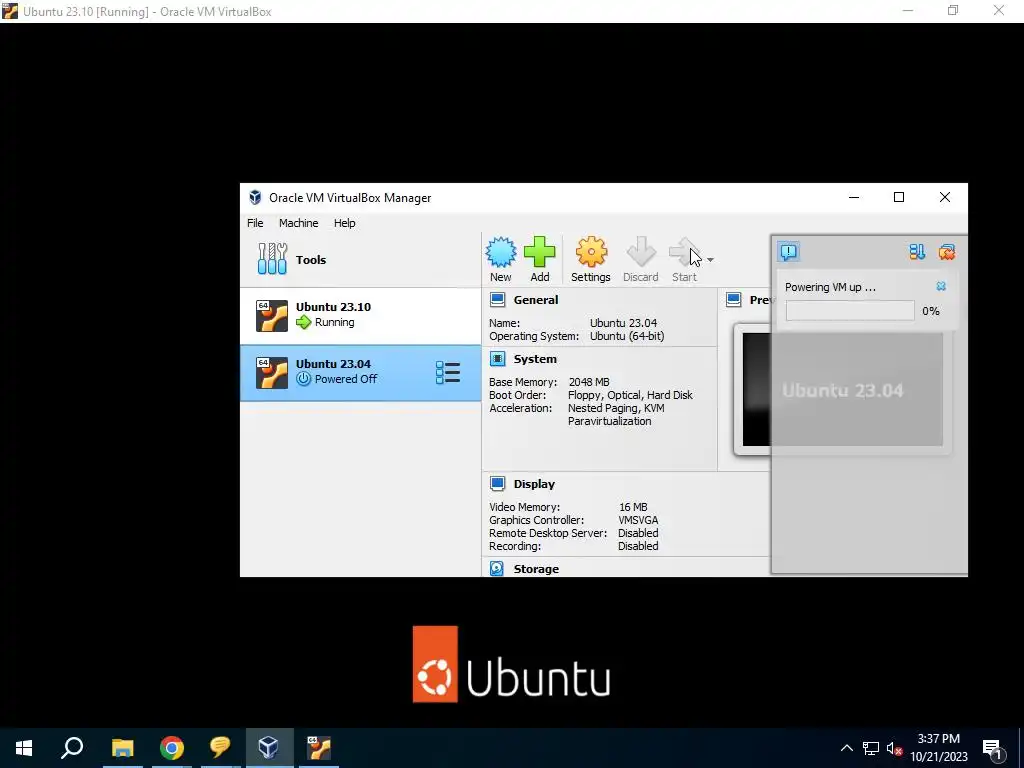This screenshot has height=768, width=1024.
Task: Click the Ubuntu 23.04 machine OS icon
Action: coord(272,372)
